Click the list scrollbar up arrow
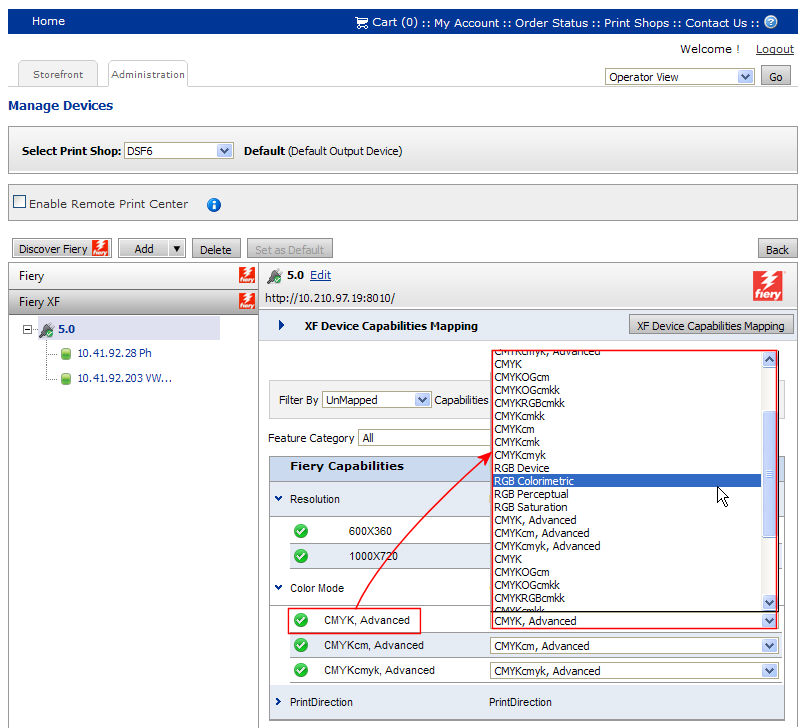Screen dimensions: 805x728 click(769, 360)
